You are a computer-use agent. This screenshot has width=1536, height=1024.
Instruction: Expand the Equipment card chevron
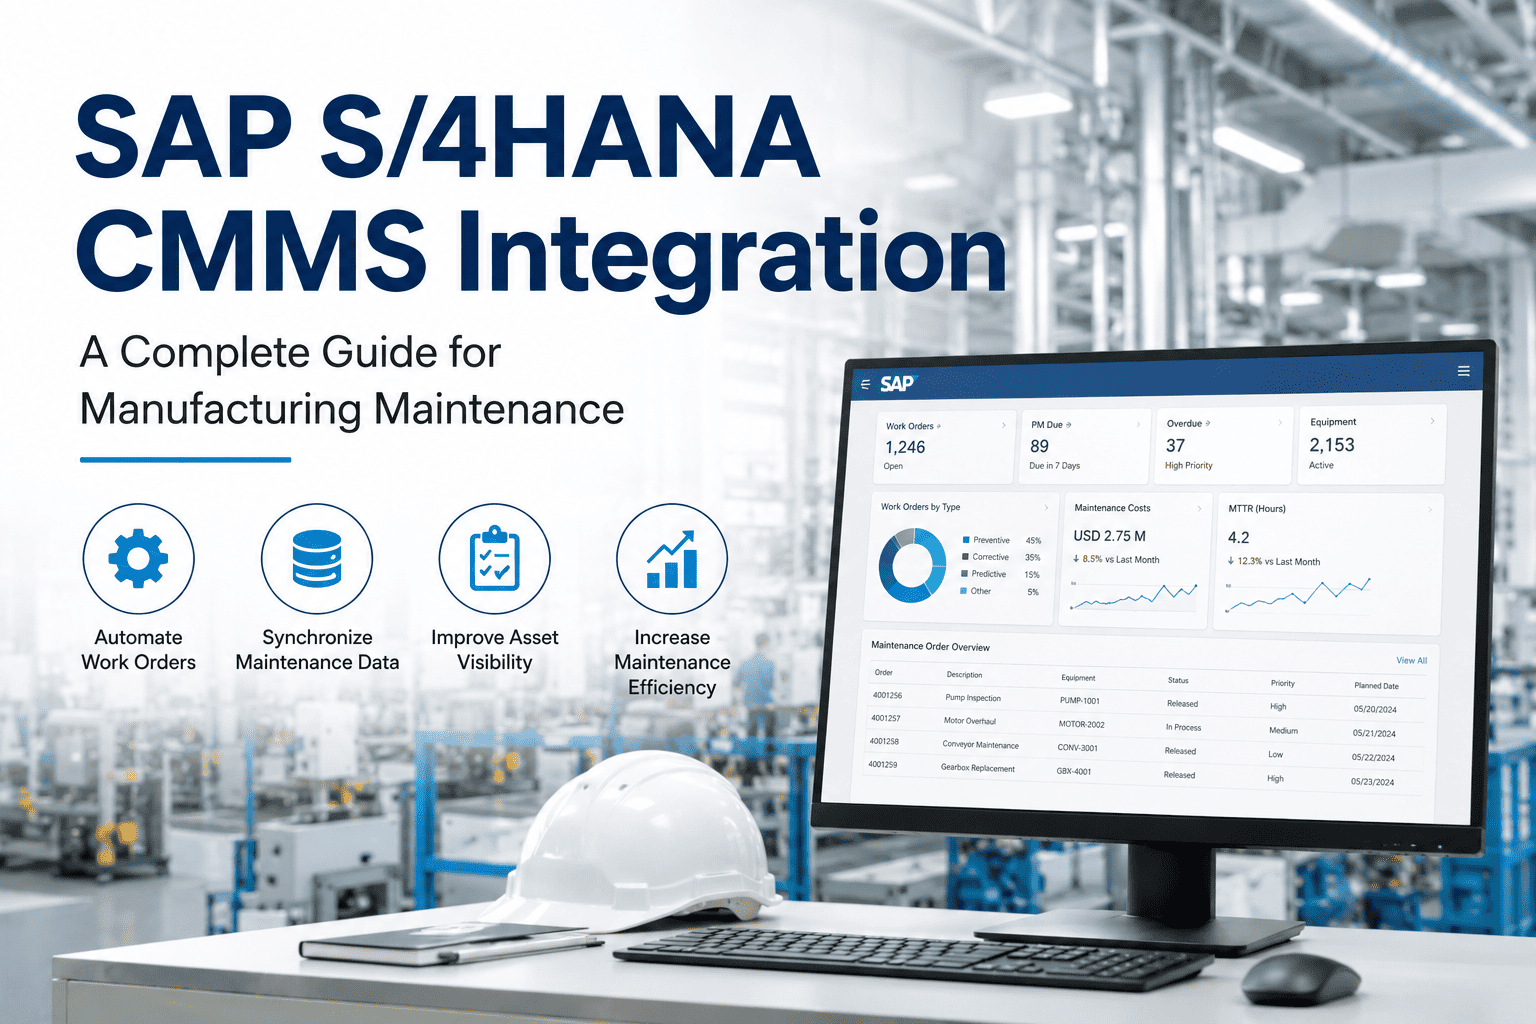click(x=1432, y=421)
